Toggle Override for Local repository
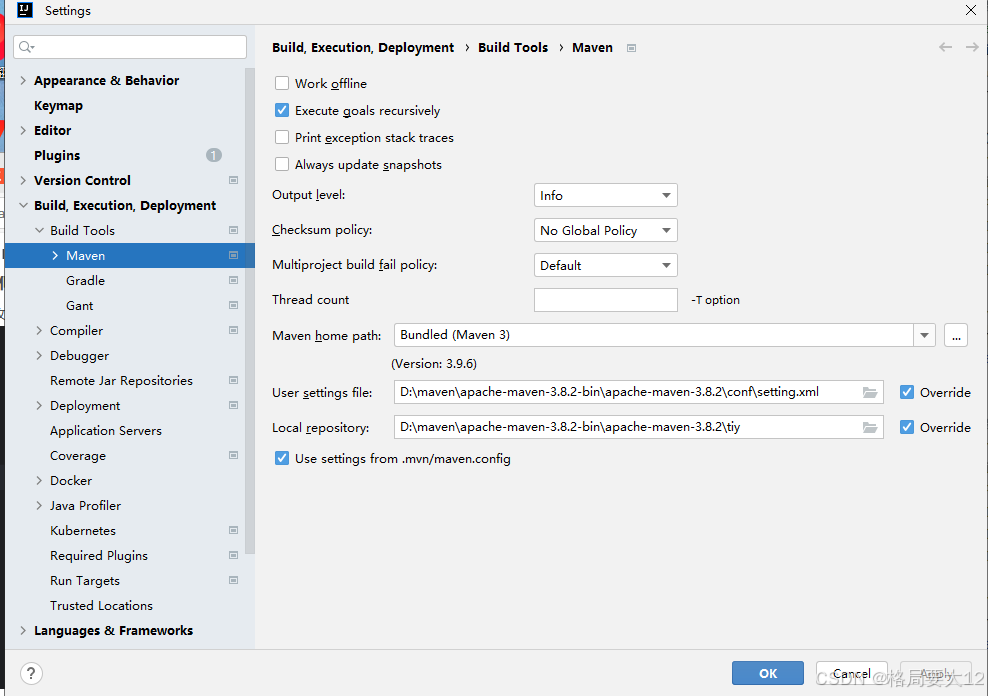The height and width of the screenshot is (696, 988). [x=907, y=428]
